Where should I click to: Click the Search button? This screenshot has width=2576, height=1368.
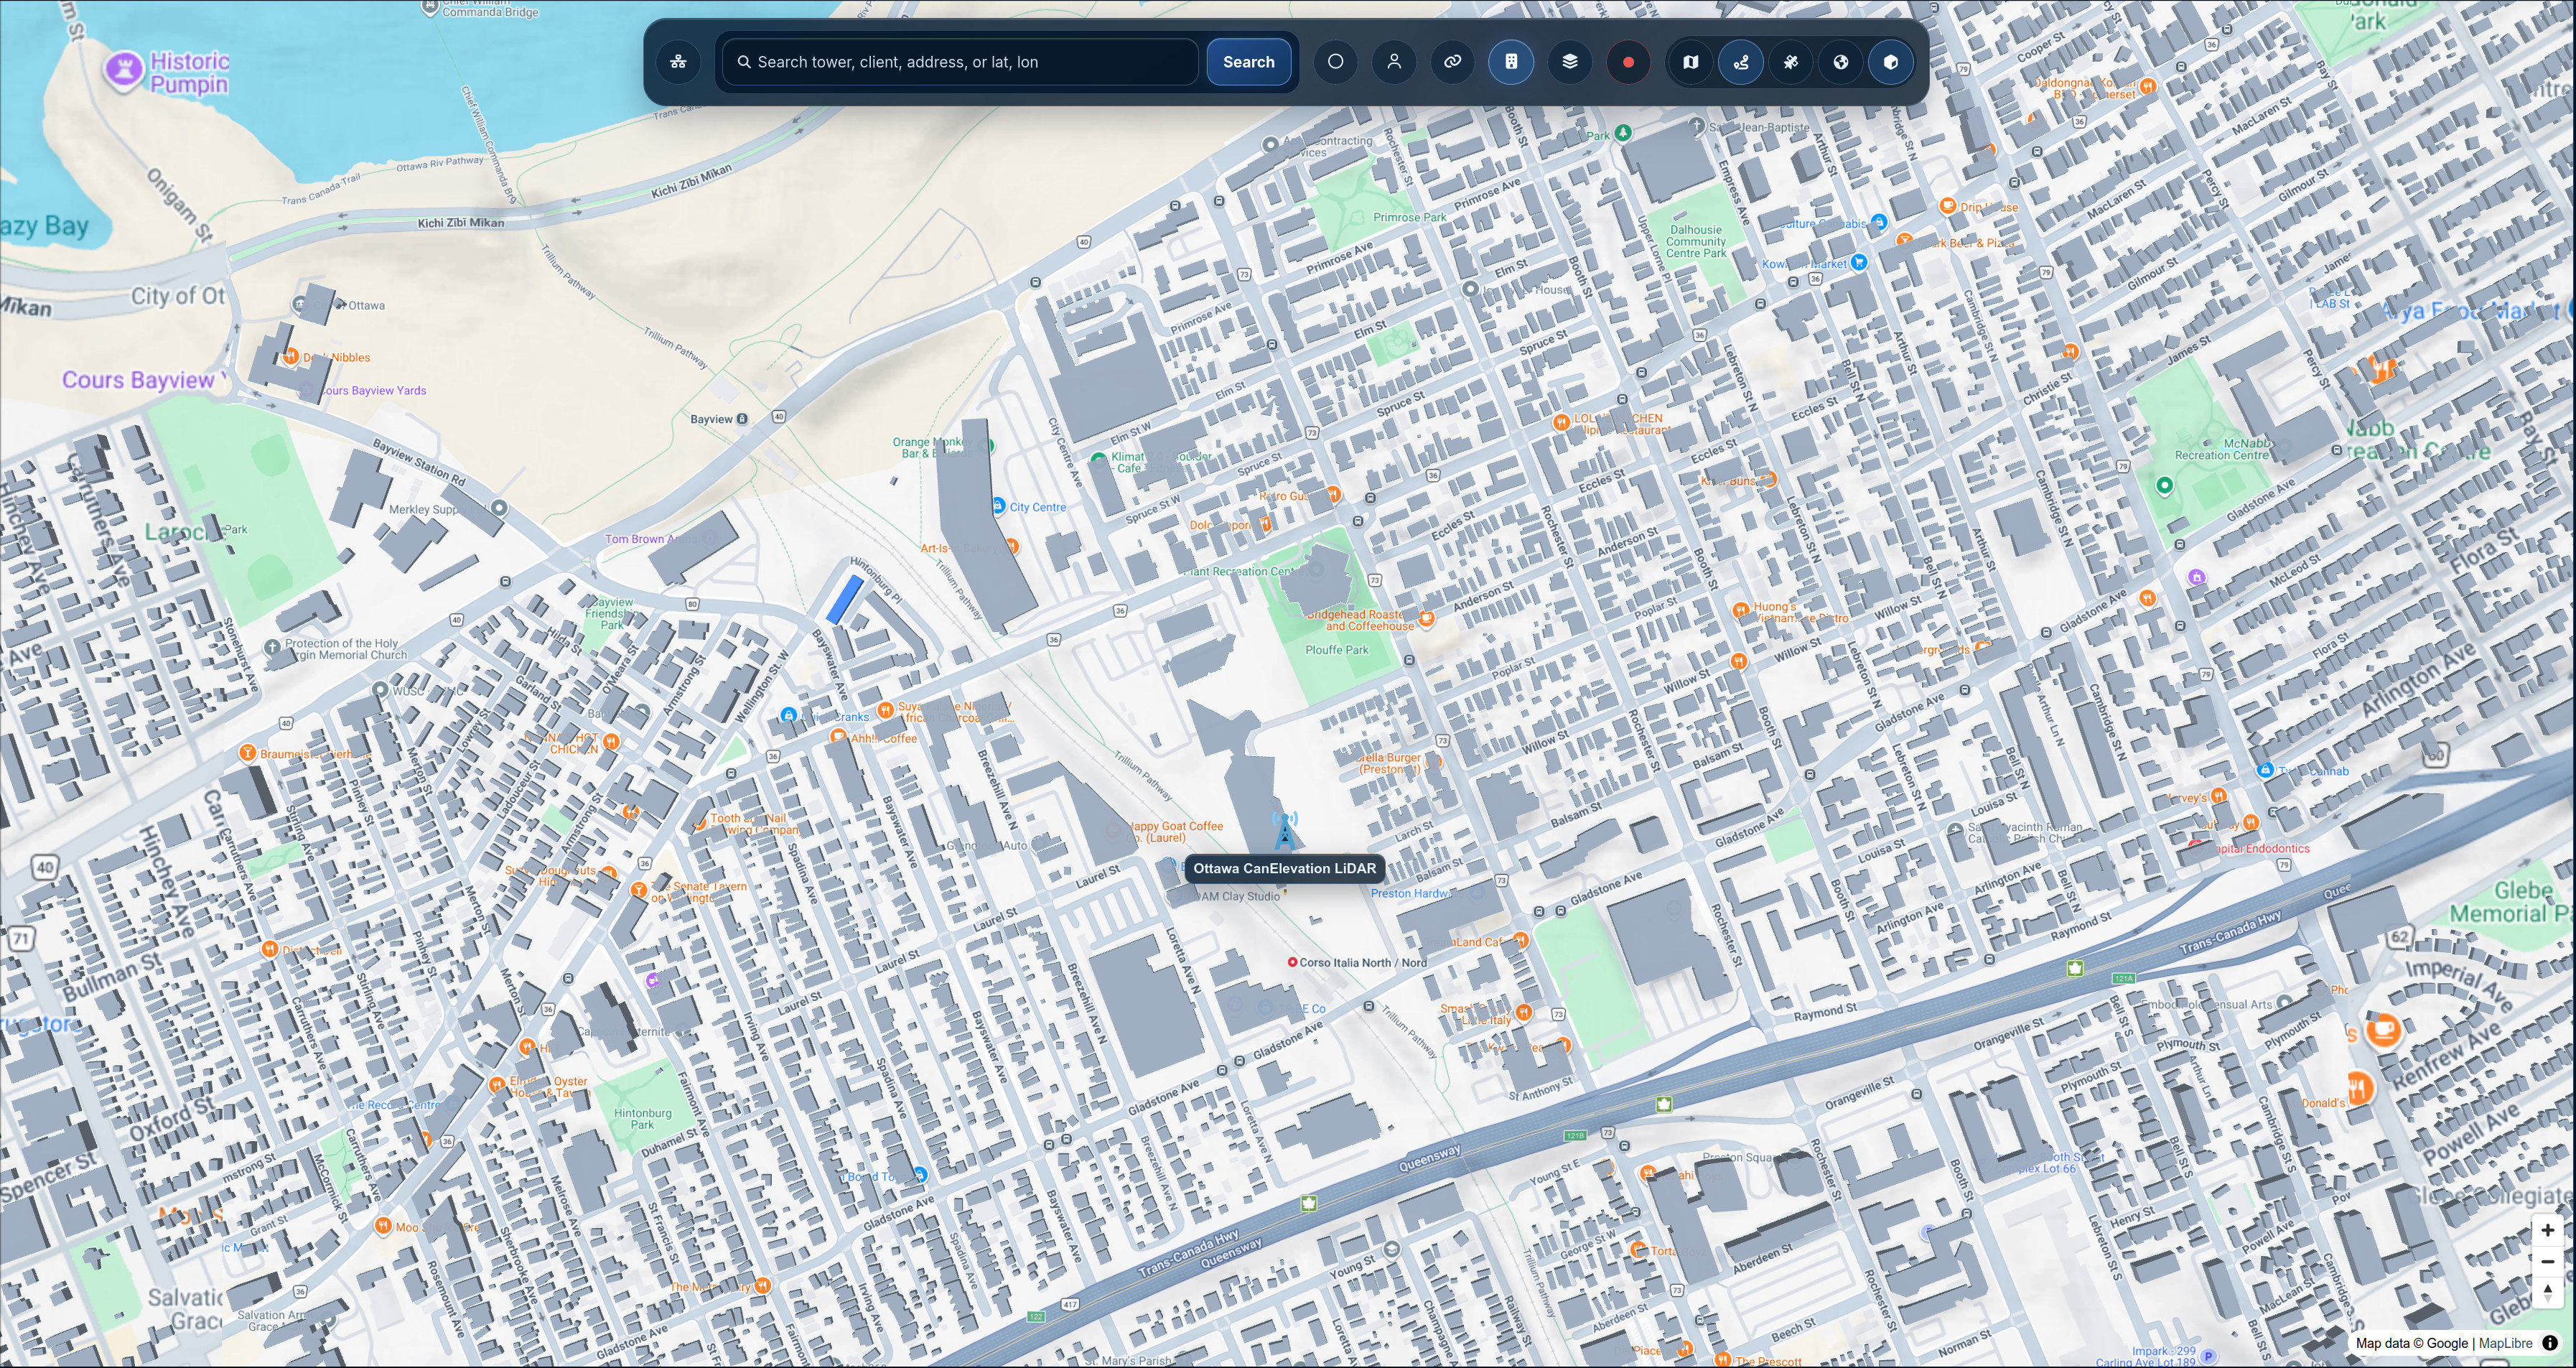point(1248,62)
